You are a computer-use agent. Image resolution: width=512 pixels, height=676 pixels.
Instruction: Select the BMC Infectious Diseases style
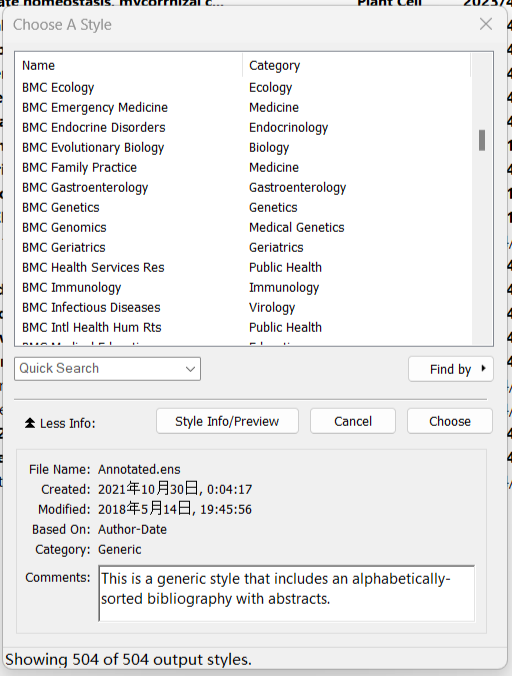243,307
